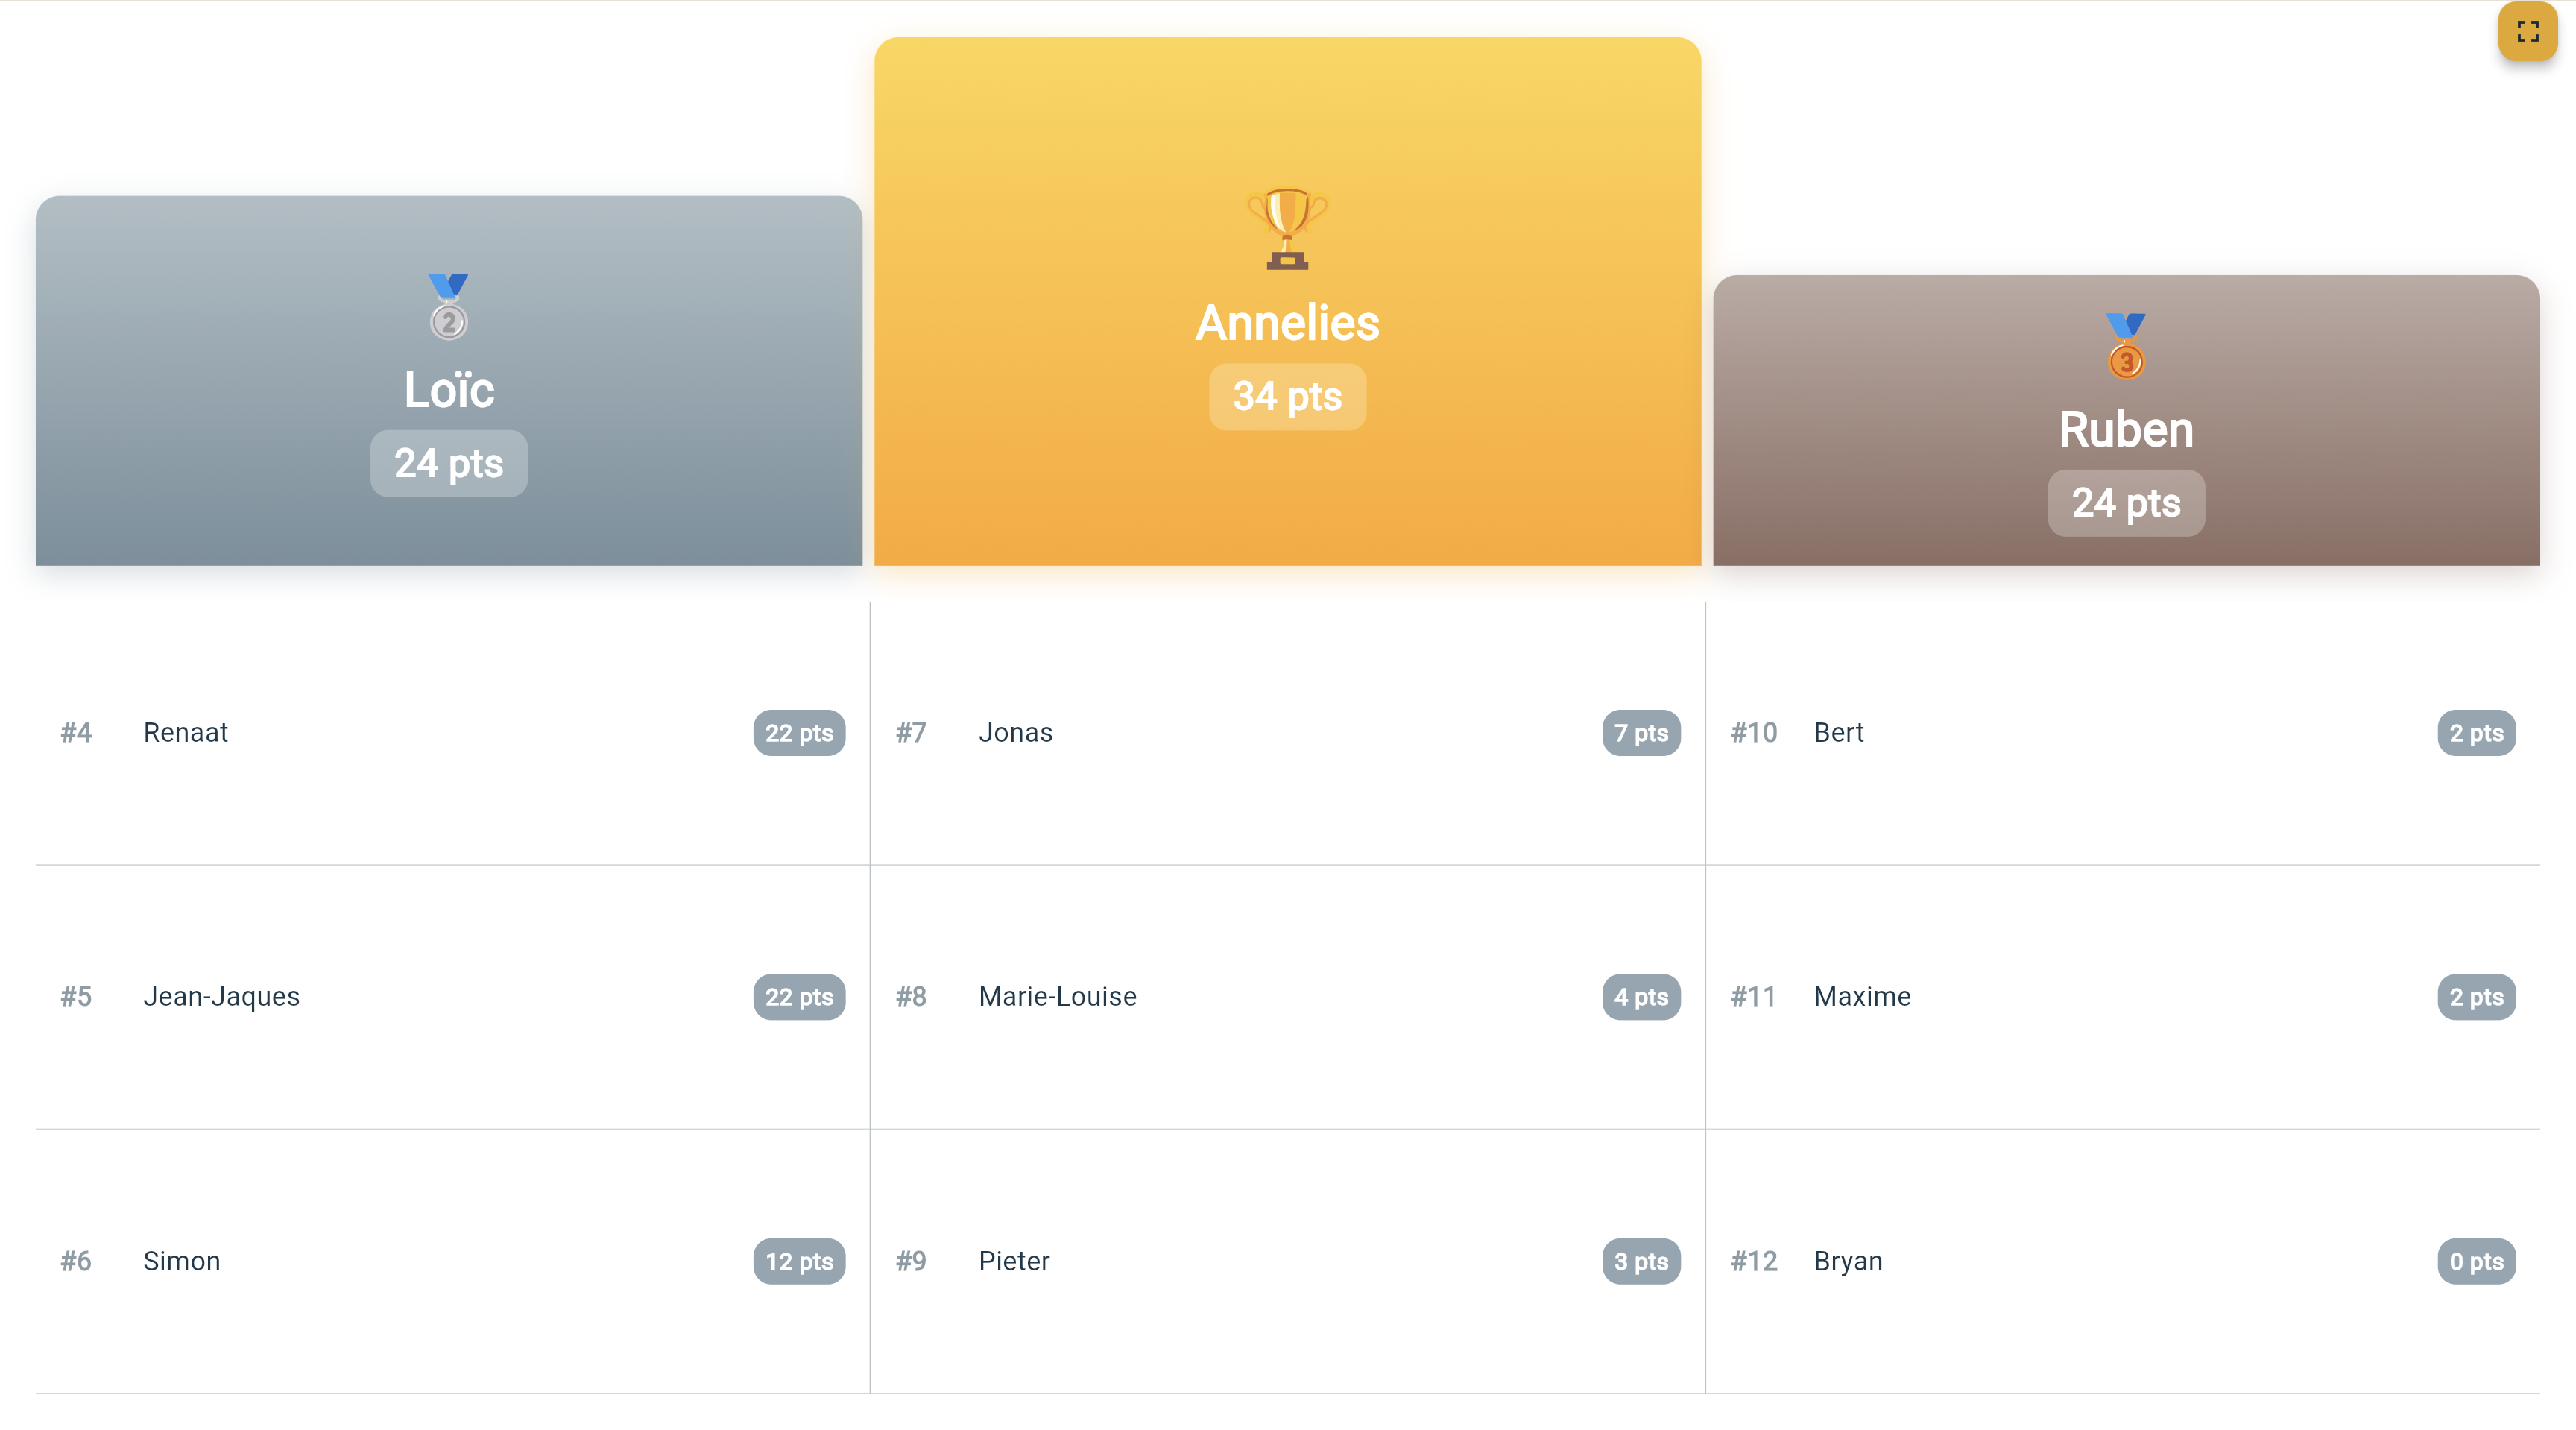Click the name Ruben on the podium

pyautogui.click(x=2125, y=430)
